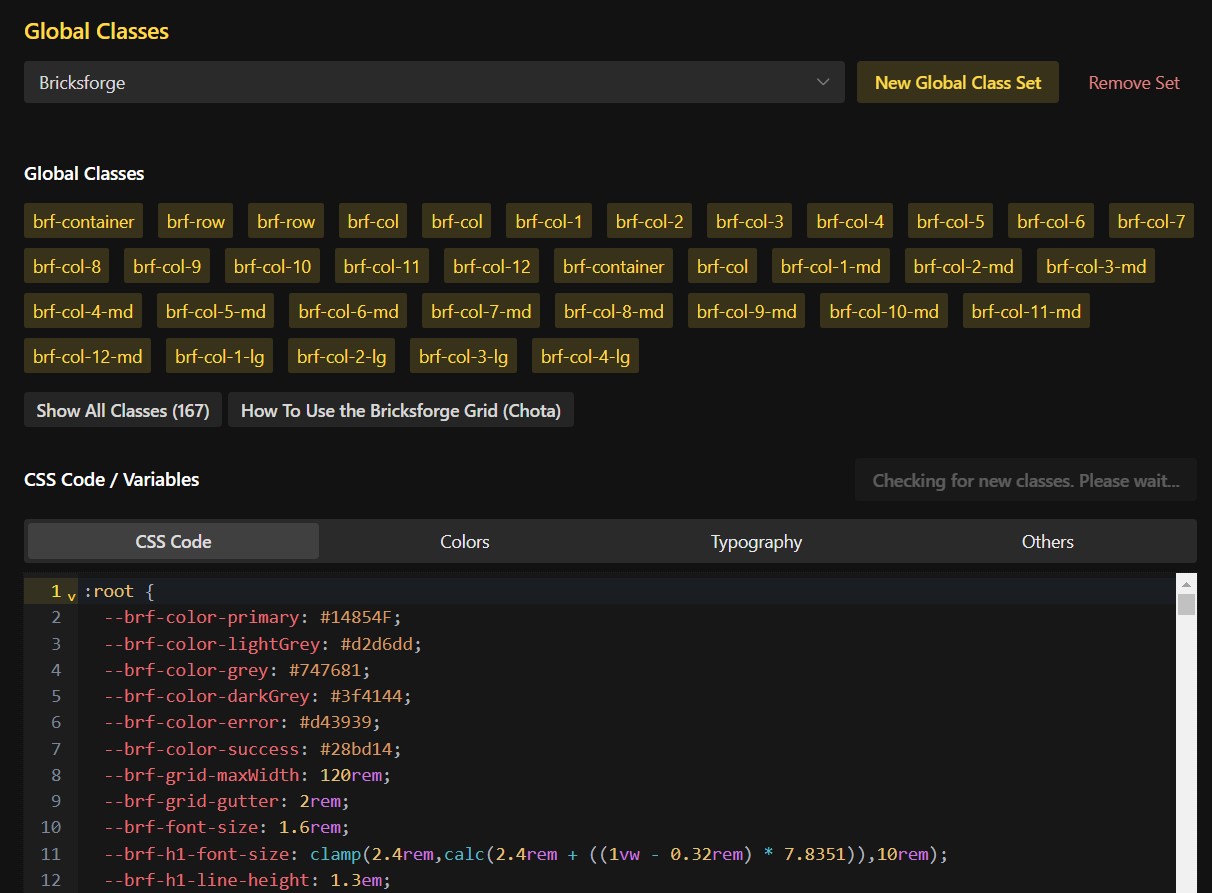Click the brf-col-1-md class tag
The height and width of the screenshot is (893, 1212).
pyautogui.click(x=831, y=266)
